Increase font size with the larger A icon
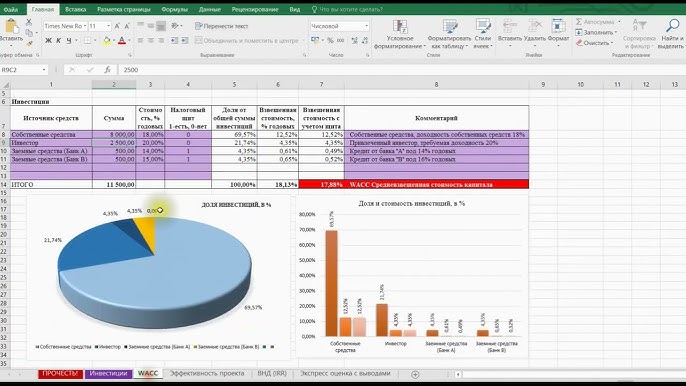Image resolution: width=686 pixels, height=386 pixels. click(117, 26)
